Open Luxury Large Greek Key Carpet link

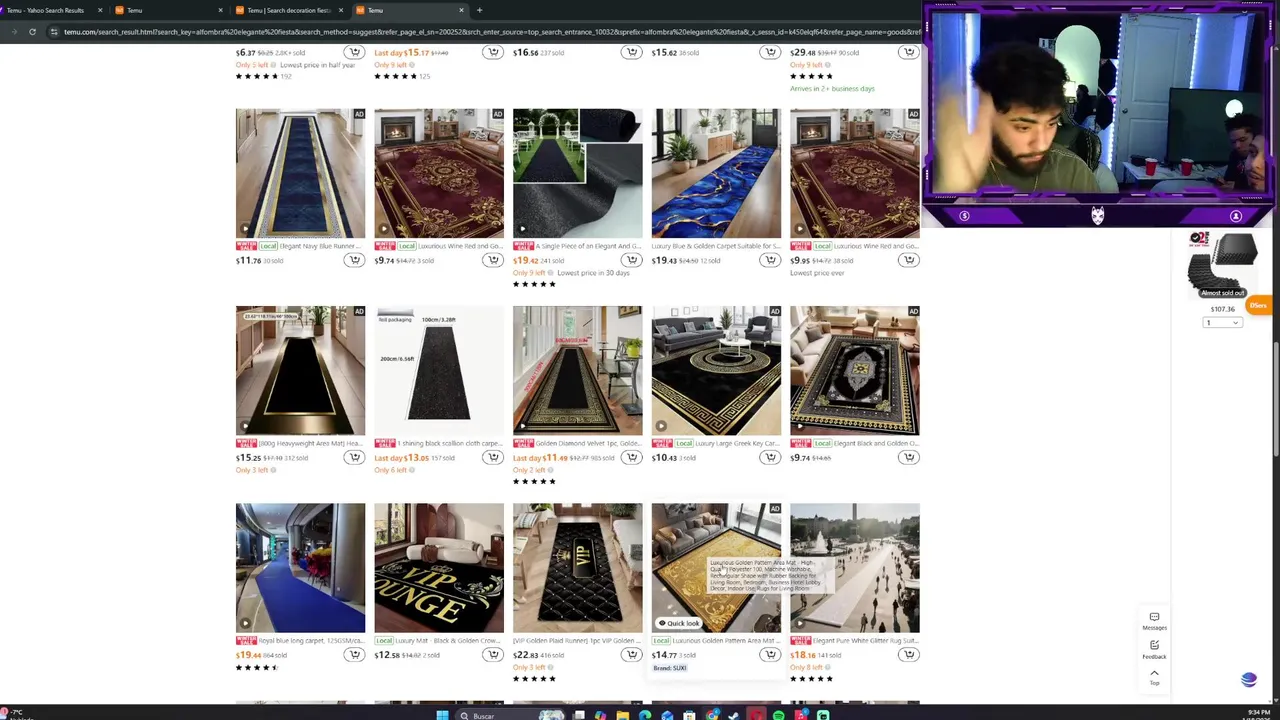(x=738, y=443)
